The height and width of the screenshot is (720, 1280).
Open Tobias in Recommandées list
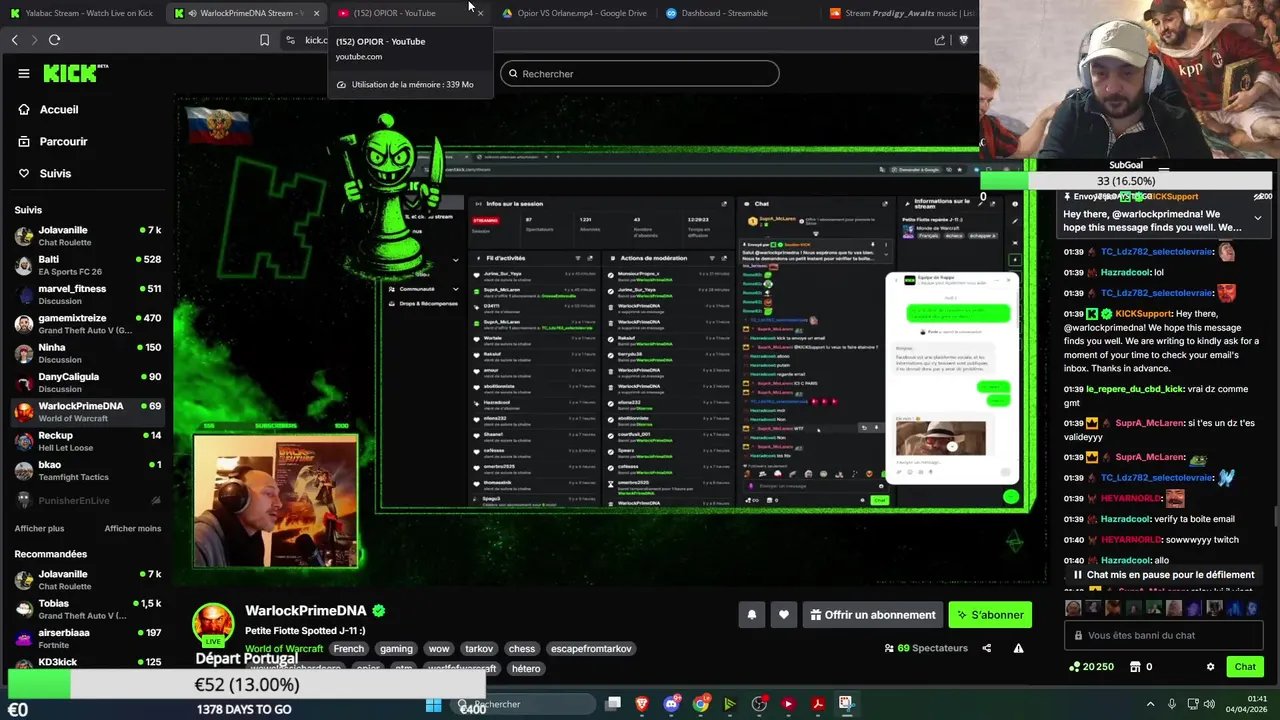click(88, 609)
